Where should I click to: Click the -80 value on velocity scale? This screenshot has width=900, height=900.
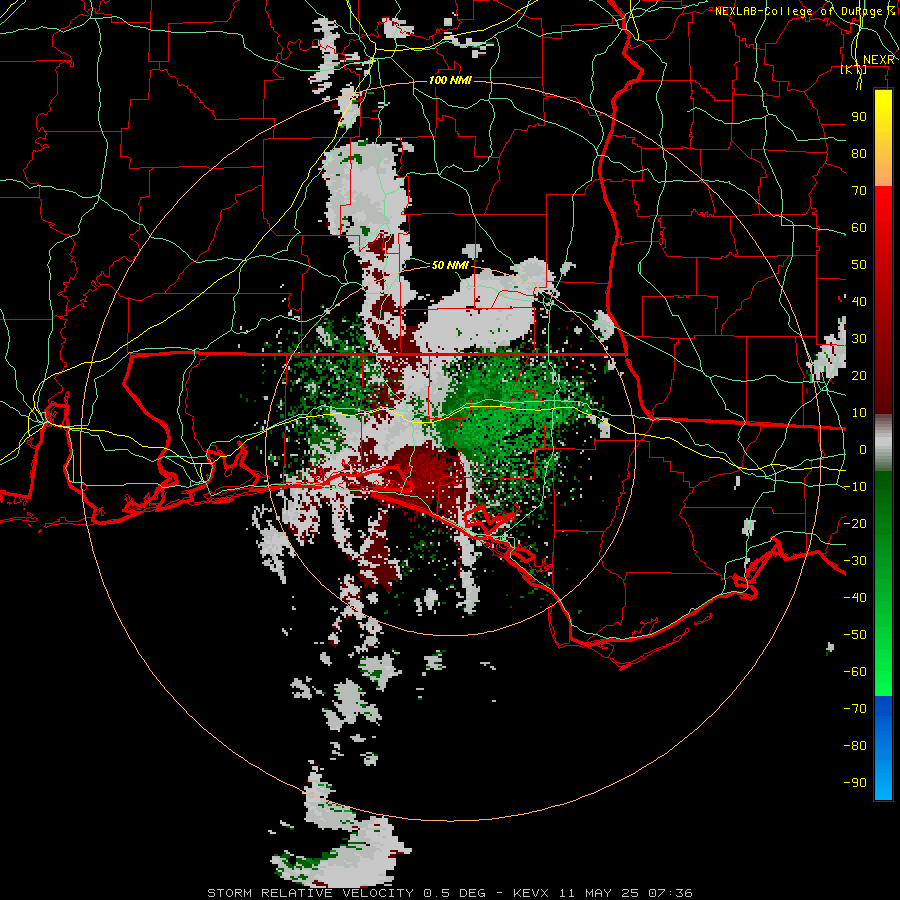(x=855, y=746)
